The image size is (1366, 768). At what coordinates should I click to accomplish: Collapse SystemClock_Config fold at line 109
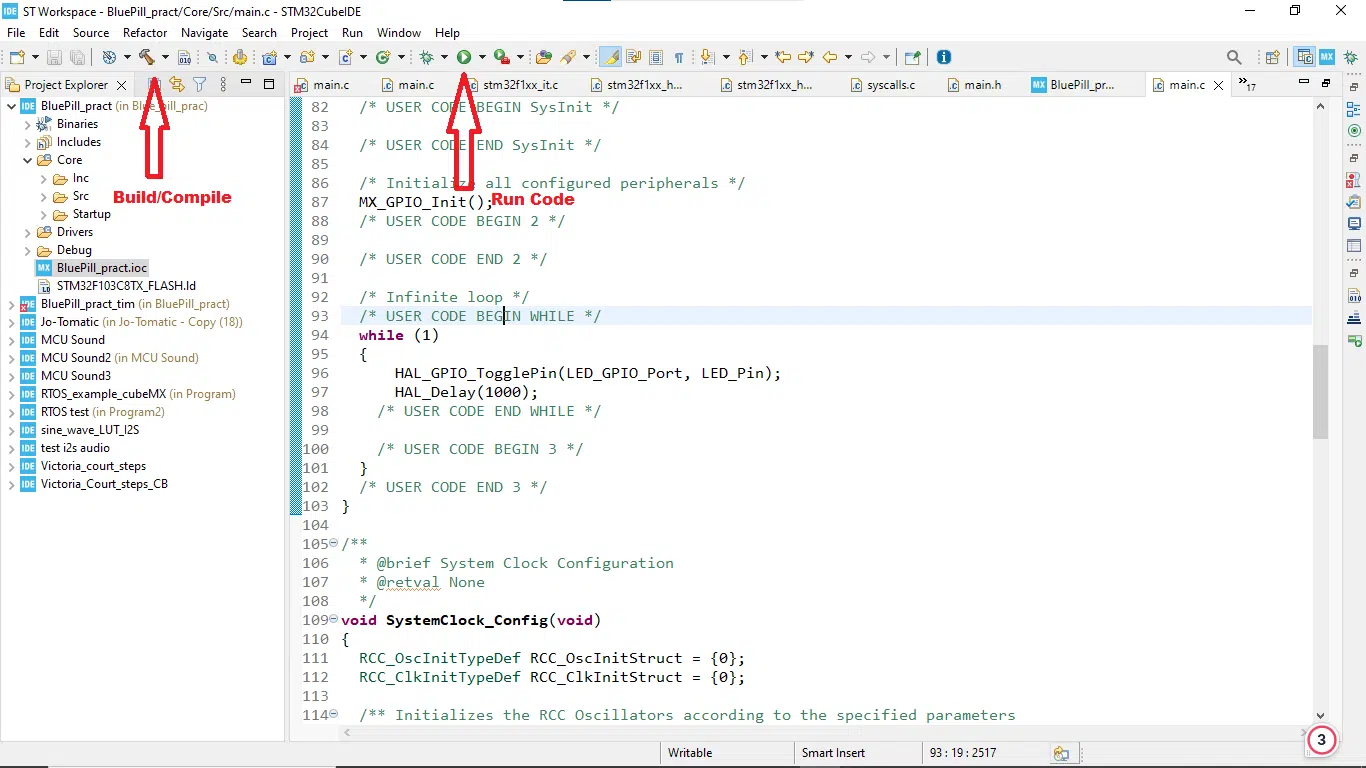334,620
